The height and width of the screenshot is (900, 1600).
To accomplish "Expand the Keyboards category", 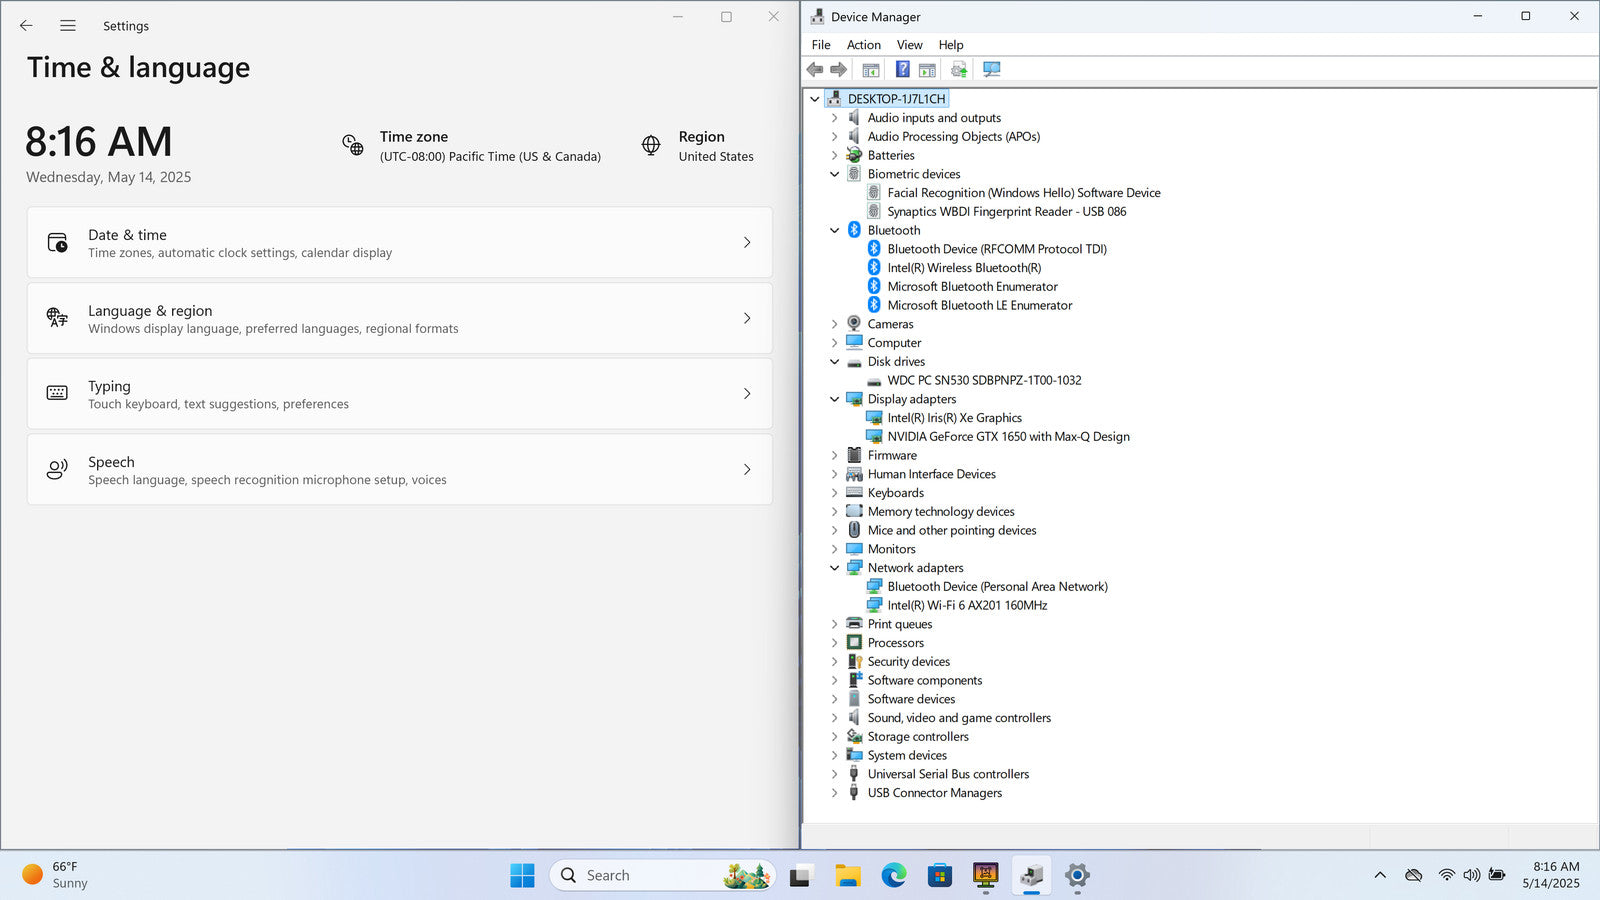I will point(835,493).
